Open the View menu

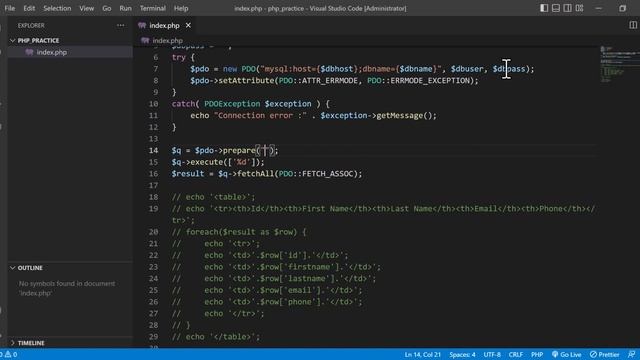pos(87,8)
